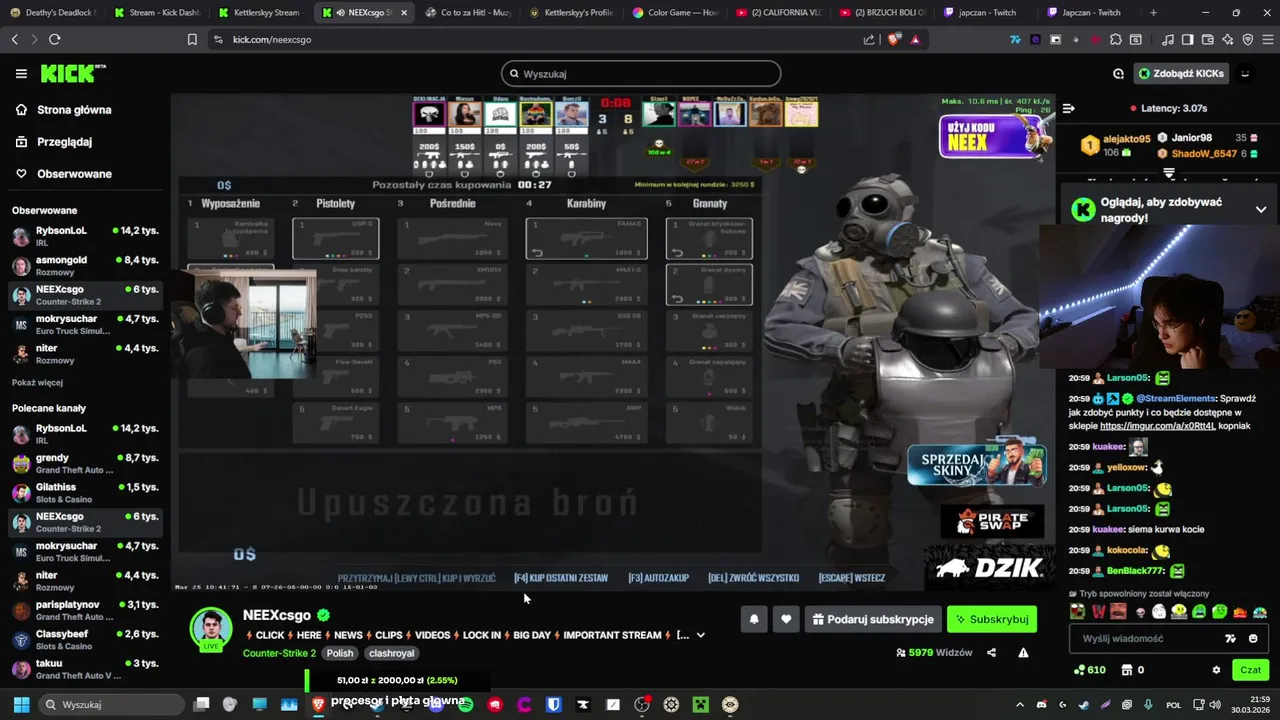1280x720 pixels.
Task: Send message with Czat button
Action: [1251, 670]
